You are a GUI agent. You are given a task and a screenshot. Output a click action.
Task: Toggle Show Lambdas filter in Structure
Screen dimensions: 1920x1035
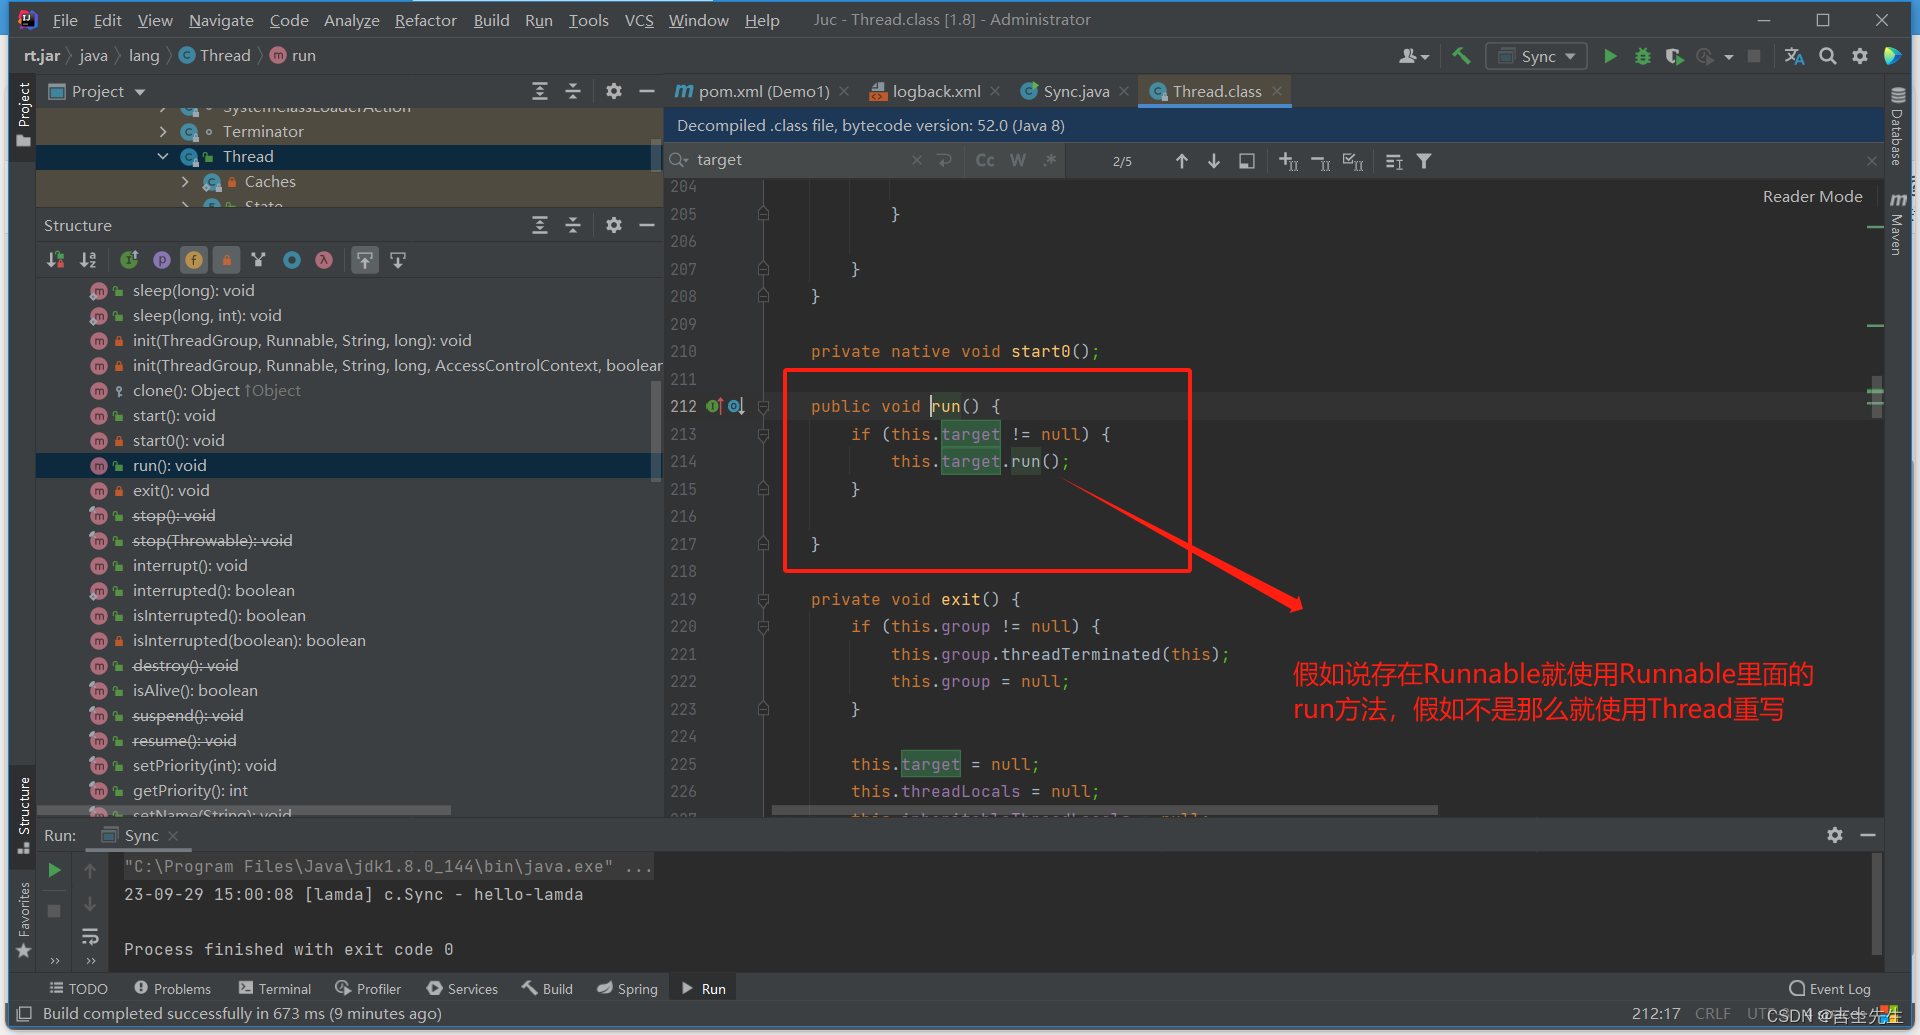(x=324, y=260)
